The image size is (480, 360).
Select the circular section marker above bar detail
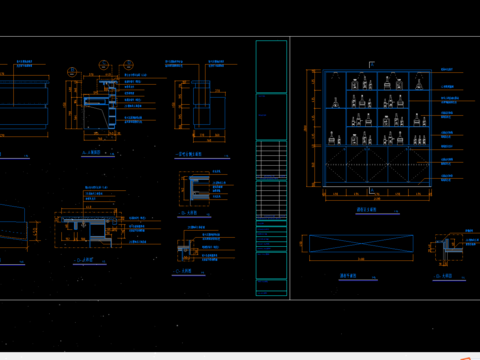[104, 64]
